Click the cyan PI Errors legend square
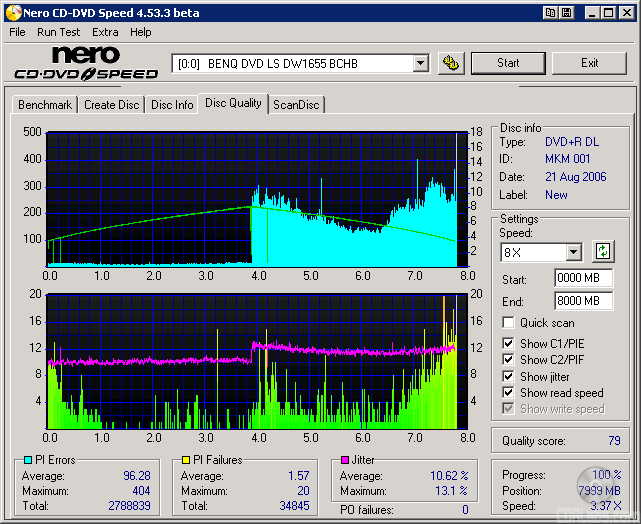641x524 pixels. pos(27,461)
